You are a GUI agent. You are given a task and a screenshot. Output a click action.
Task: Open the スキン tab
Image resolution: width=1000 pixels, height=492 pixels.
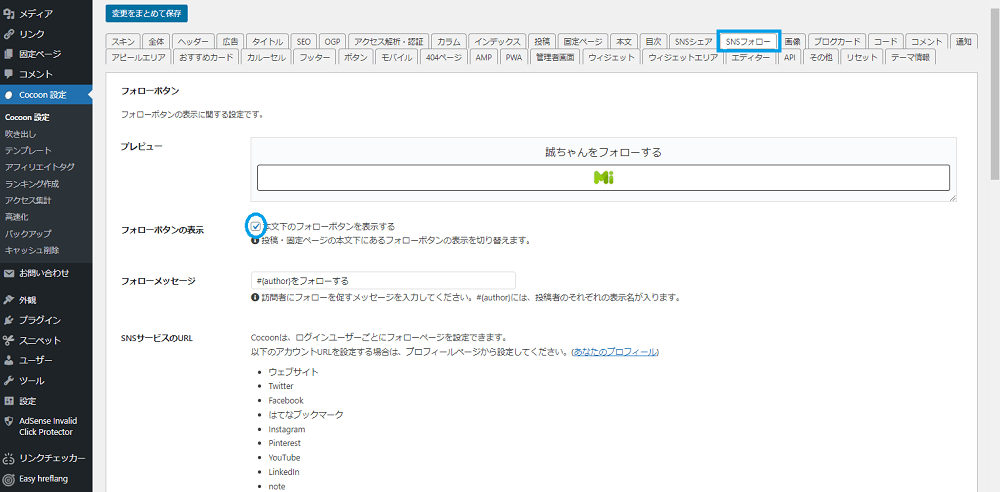[x=123, y=41]
